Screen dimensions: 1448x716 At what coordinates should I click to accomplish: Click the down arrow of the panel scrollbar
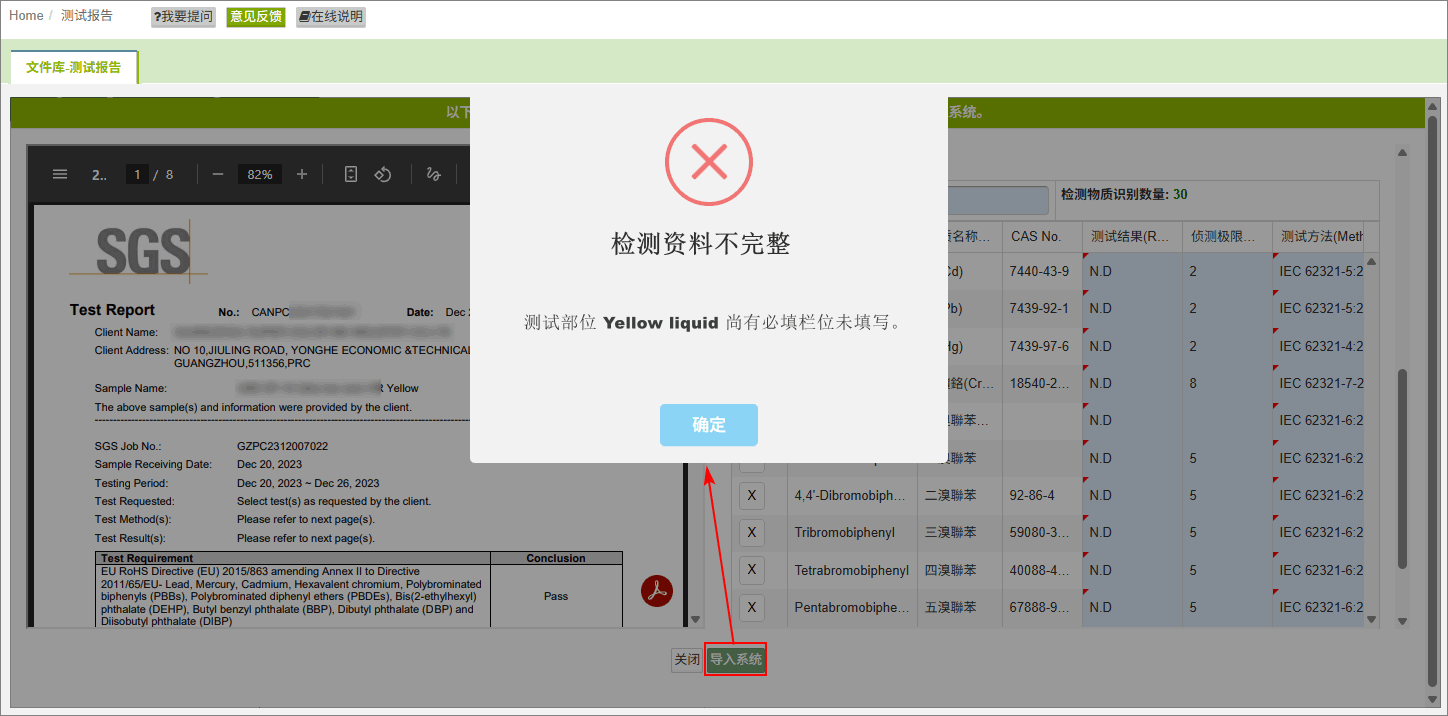1403,621
